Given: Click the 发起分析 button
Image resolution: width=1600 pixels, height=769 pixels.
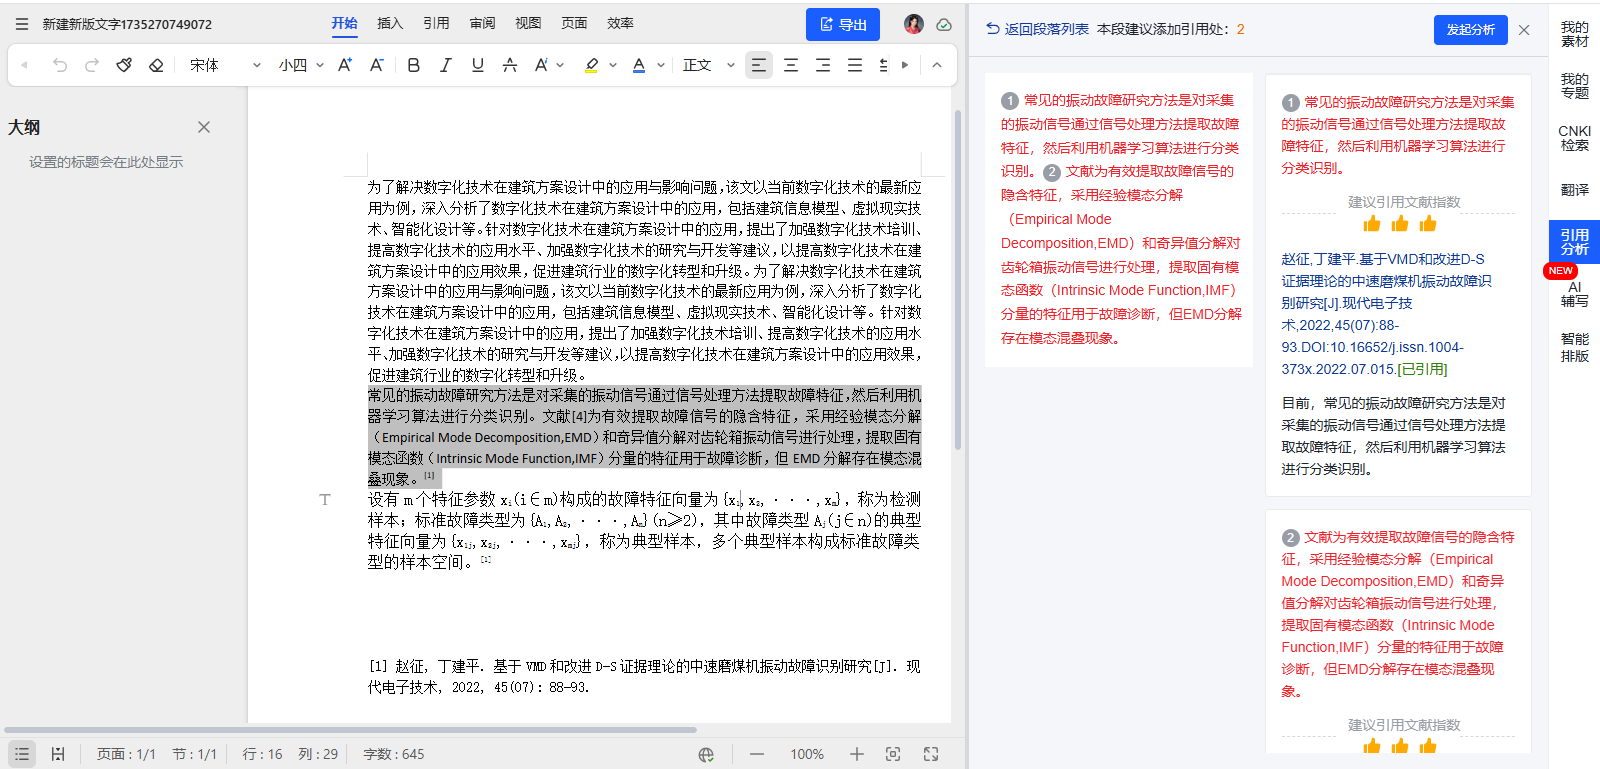Looking at the screenshot, I should coord(1470,30).
